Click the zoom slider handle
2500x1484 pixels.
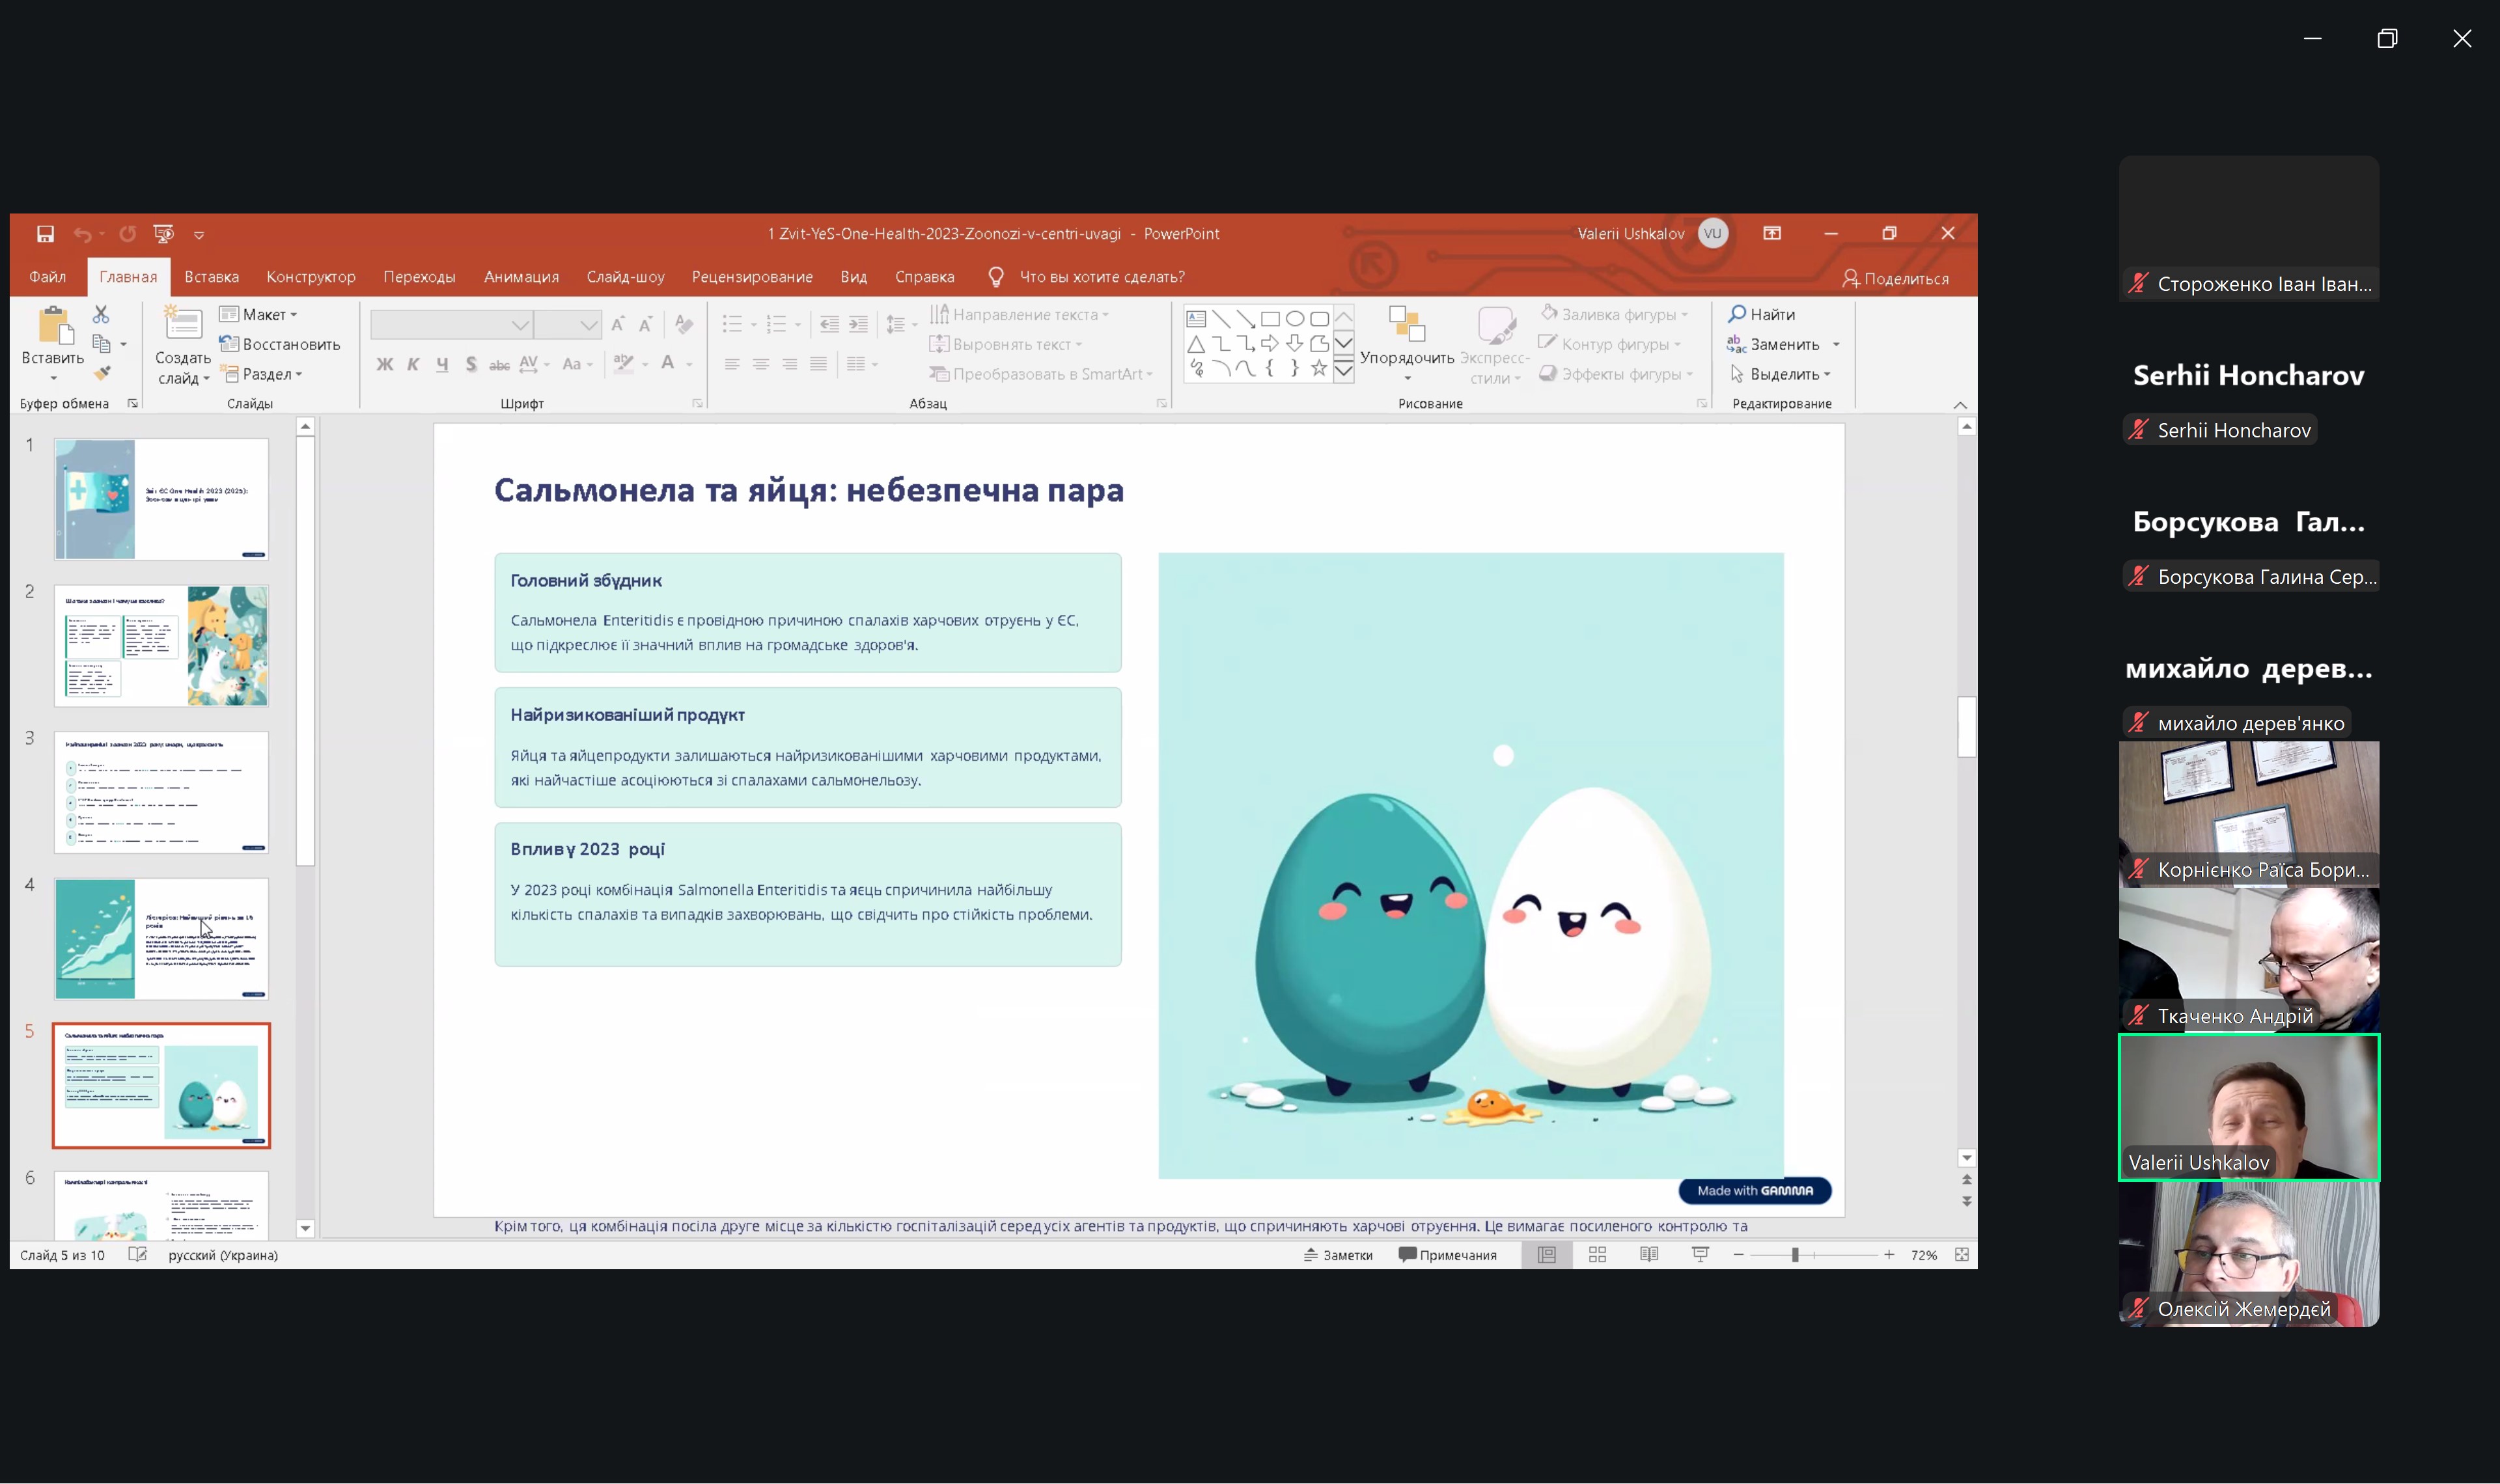(1795, 1255)
